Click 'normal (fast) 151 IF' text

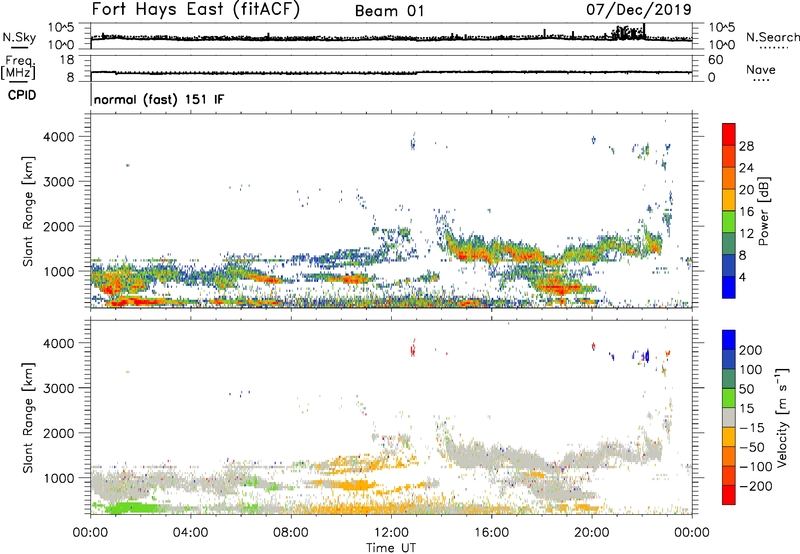[x=159, y=99]
